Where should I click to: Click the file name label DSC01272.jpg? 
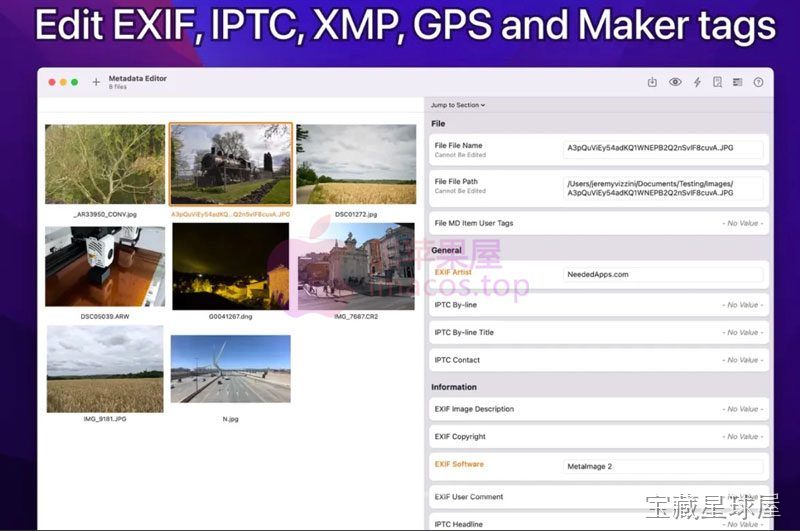(x=356, y=215)
